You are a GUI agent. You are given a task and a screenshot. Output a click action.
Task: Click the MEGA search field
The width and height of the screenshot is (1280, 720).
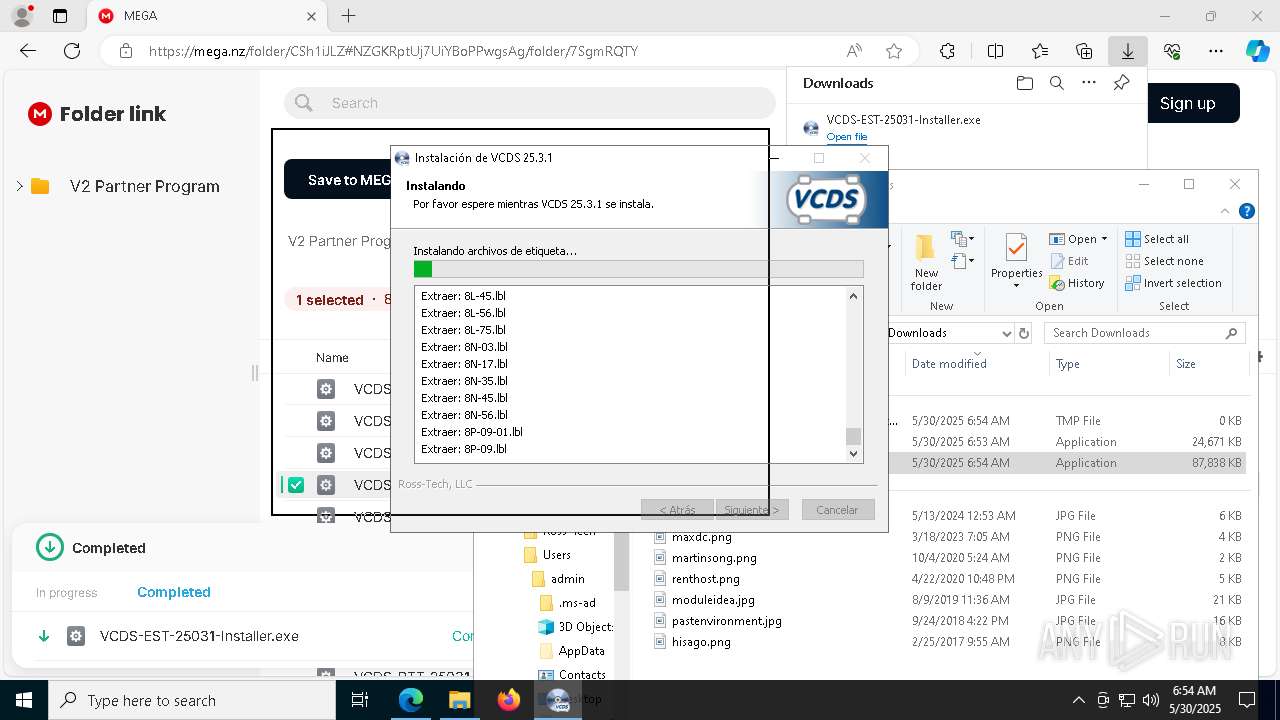tap(530, 103)
